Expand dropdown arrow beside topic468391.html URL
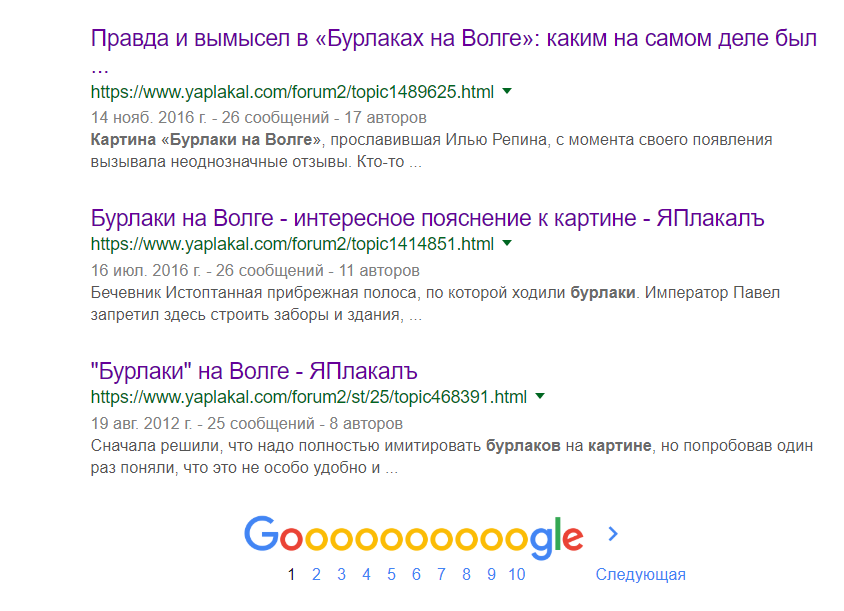The width and height of the screenshot is (844, 611). coord(540,396)
